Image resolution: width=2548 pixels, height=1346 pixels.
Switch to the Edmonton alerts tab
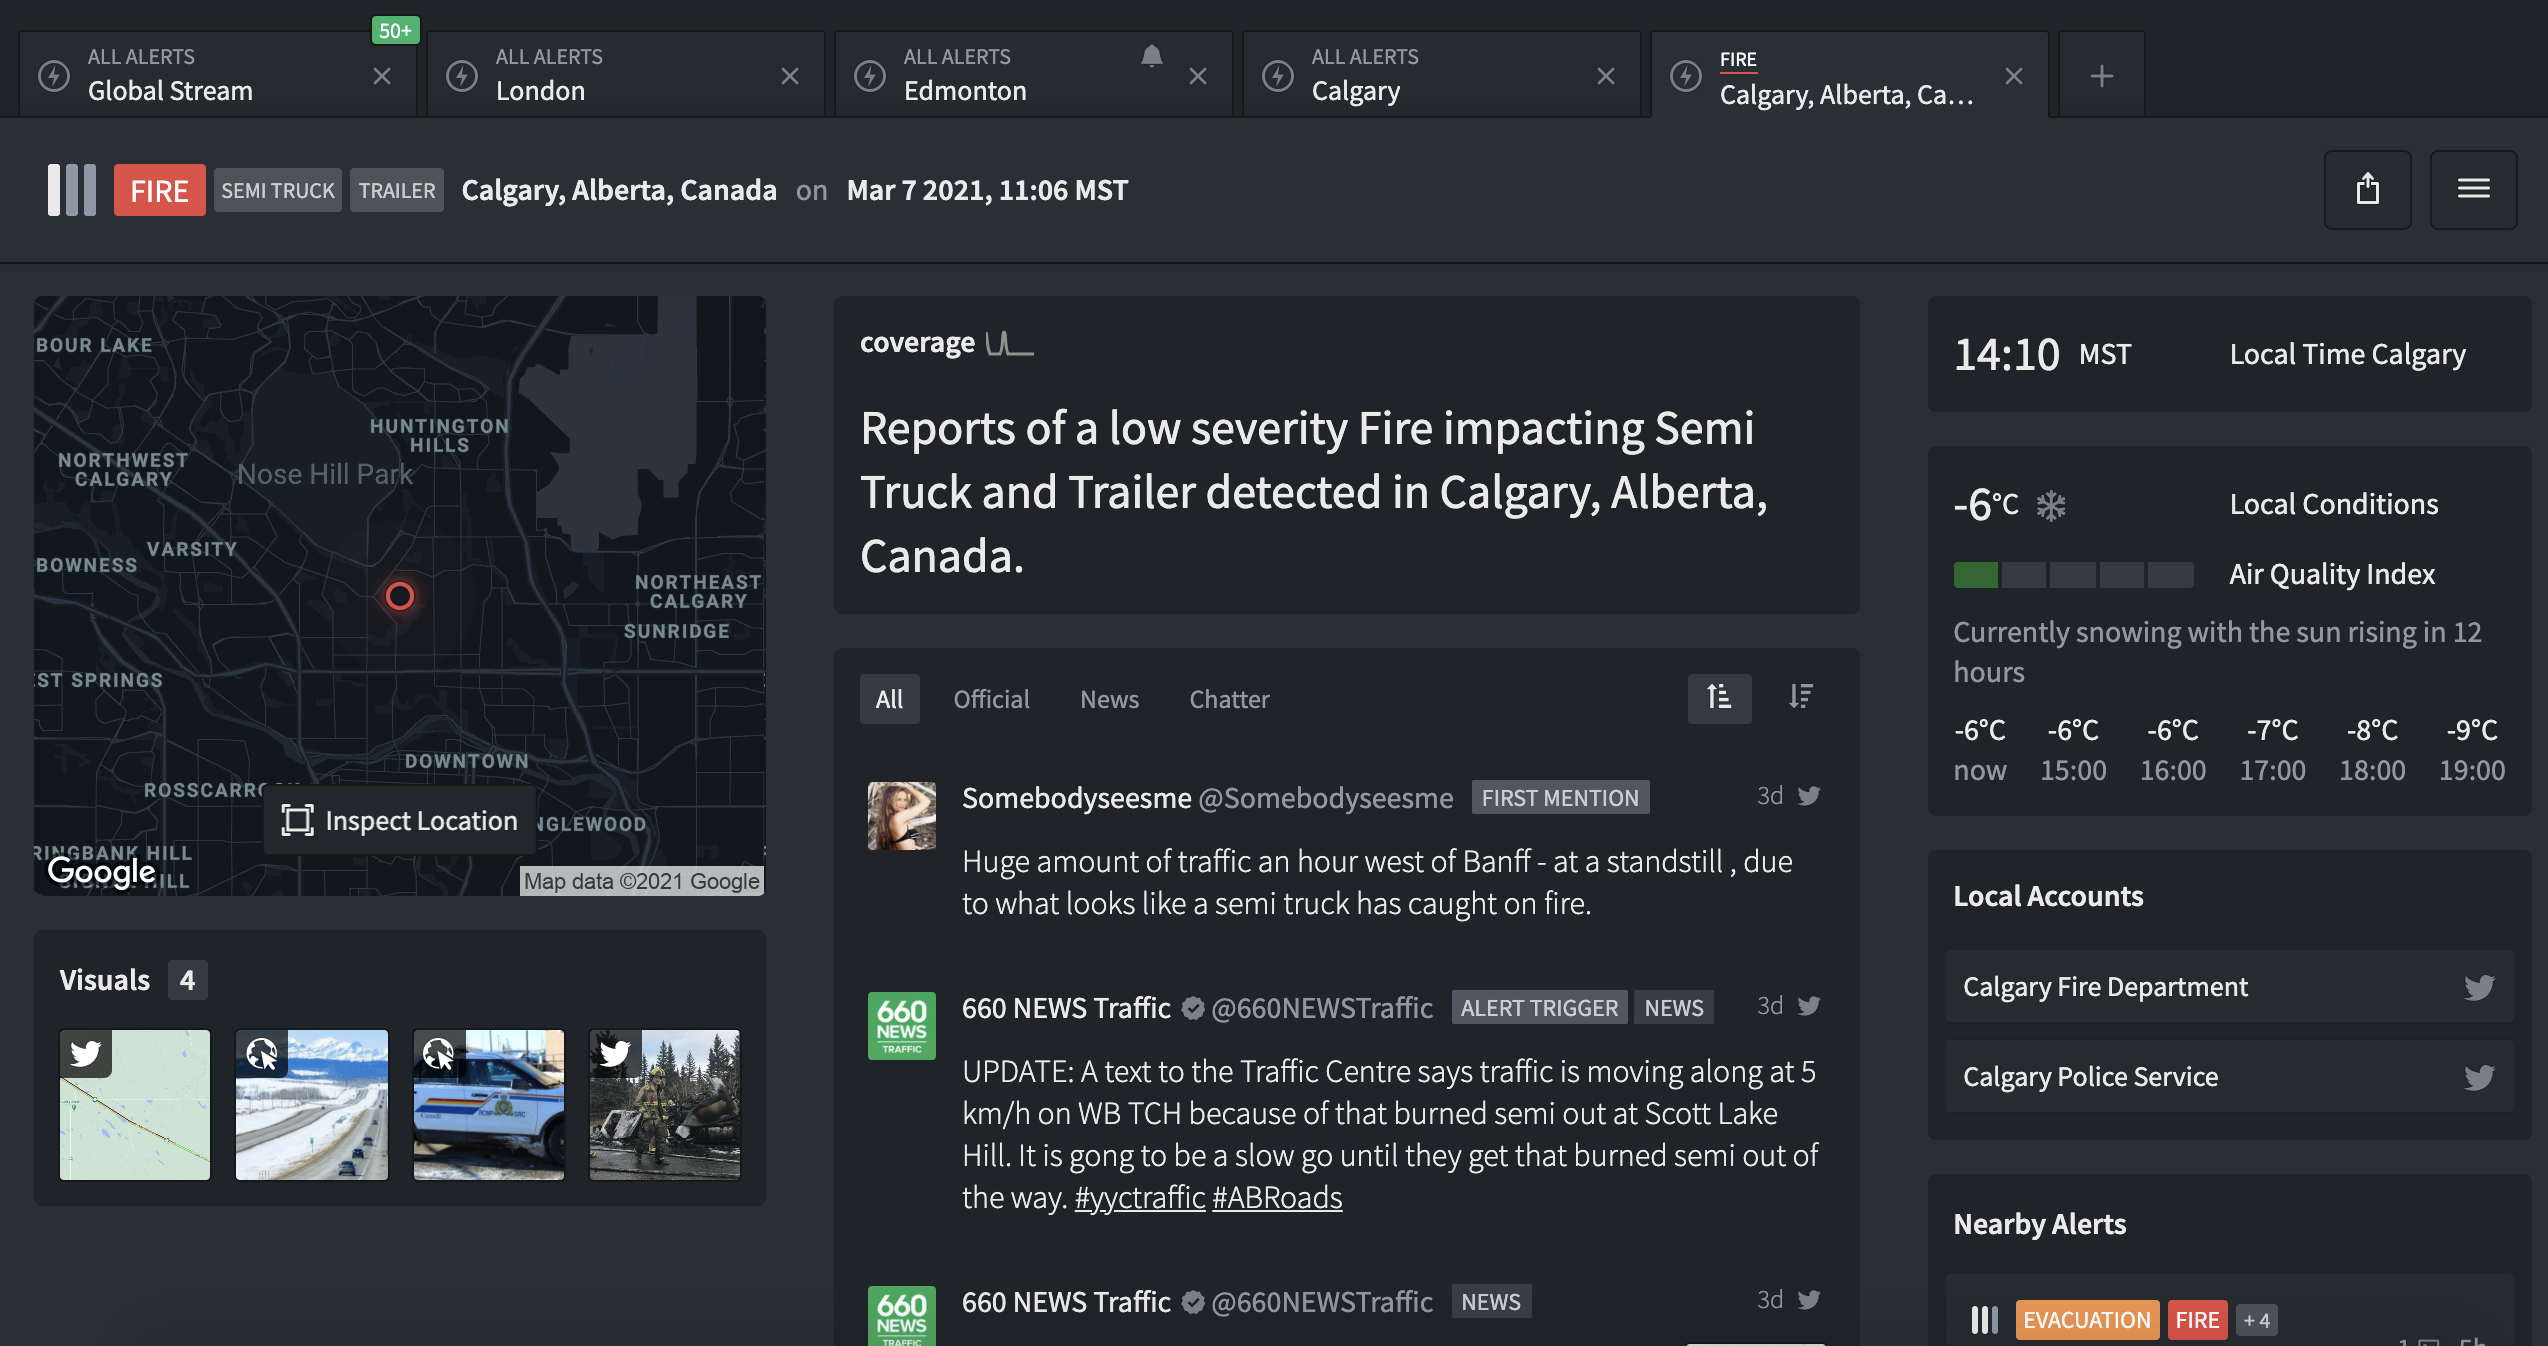[x=1033, y=75]
